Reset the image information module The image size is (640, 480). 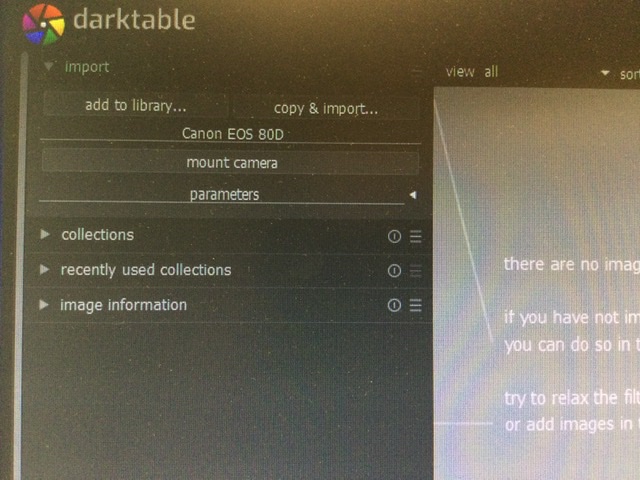point(394,305)
